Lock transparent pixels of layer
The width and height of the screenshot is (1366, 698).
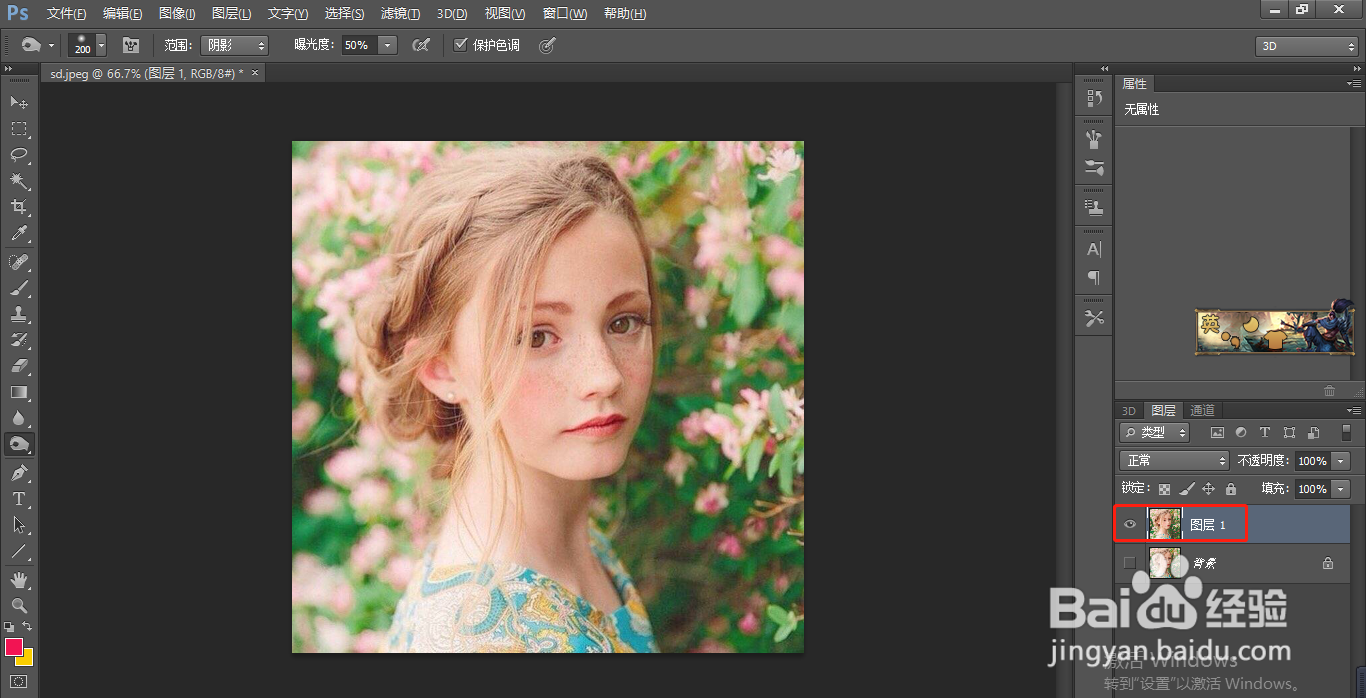[x=1164, y=489]
